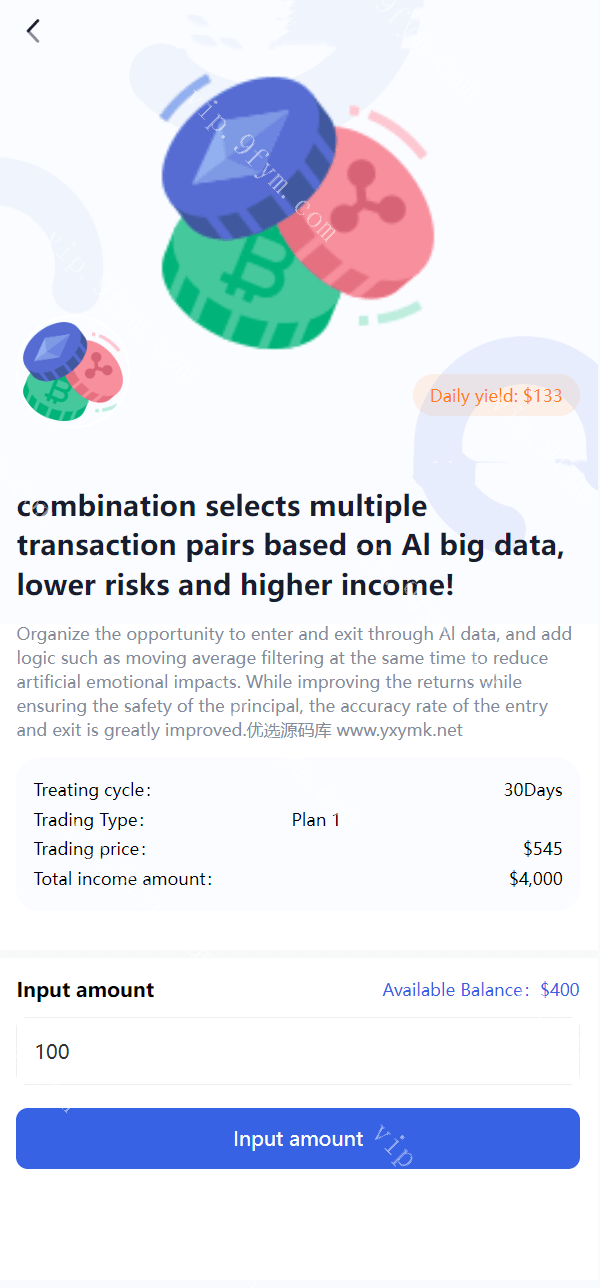Select the Daily yield $133 badge
This screenshot has height=1288, width=600.
496,395
